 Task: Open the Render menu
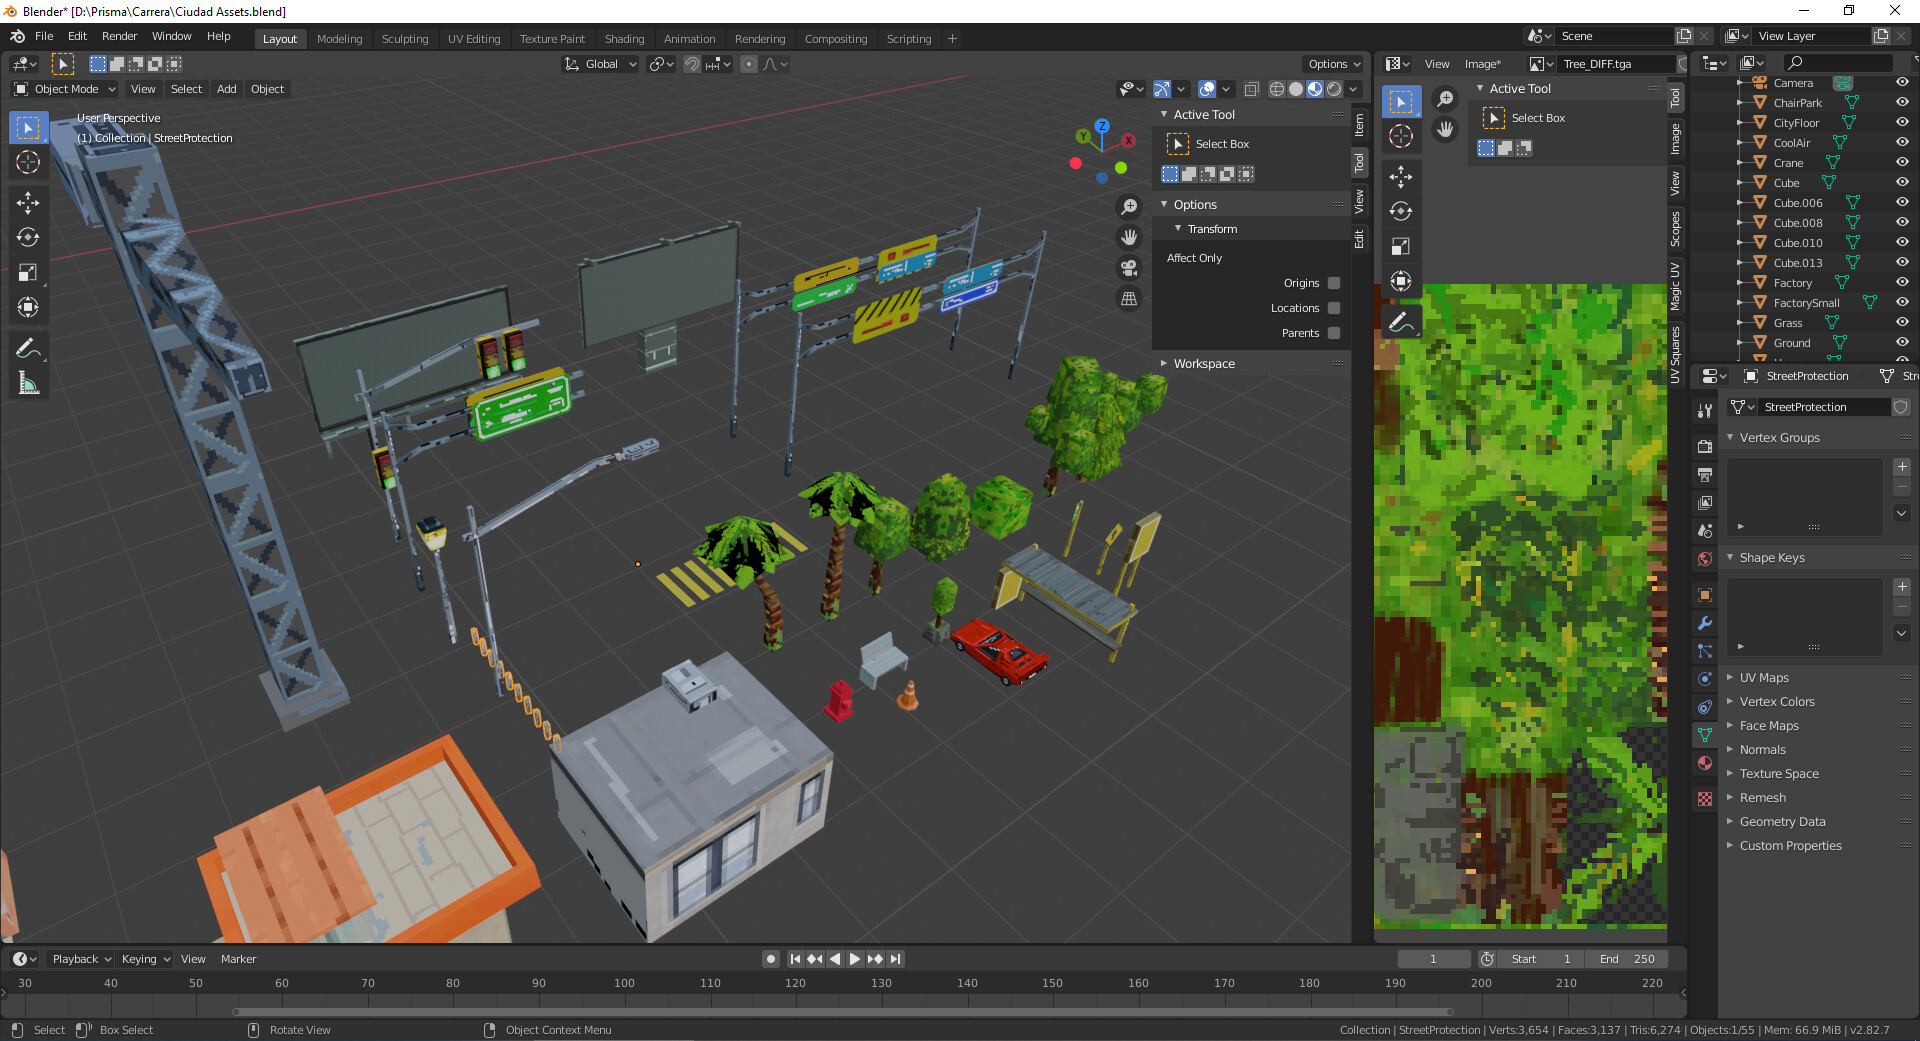pyautogui.click(x=119, y=36)
